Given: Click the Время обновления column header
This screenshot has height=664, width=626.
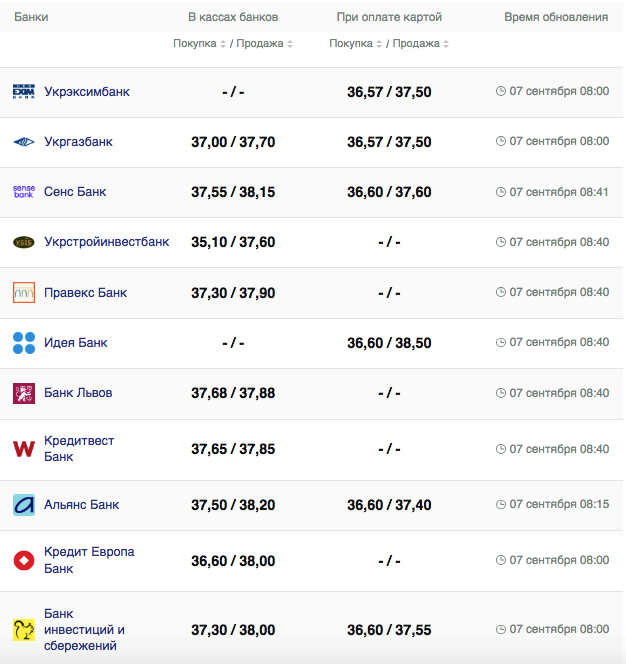Looking at the screenshot, I should [556, 18].
